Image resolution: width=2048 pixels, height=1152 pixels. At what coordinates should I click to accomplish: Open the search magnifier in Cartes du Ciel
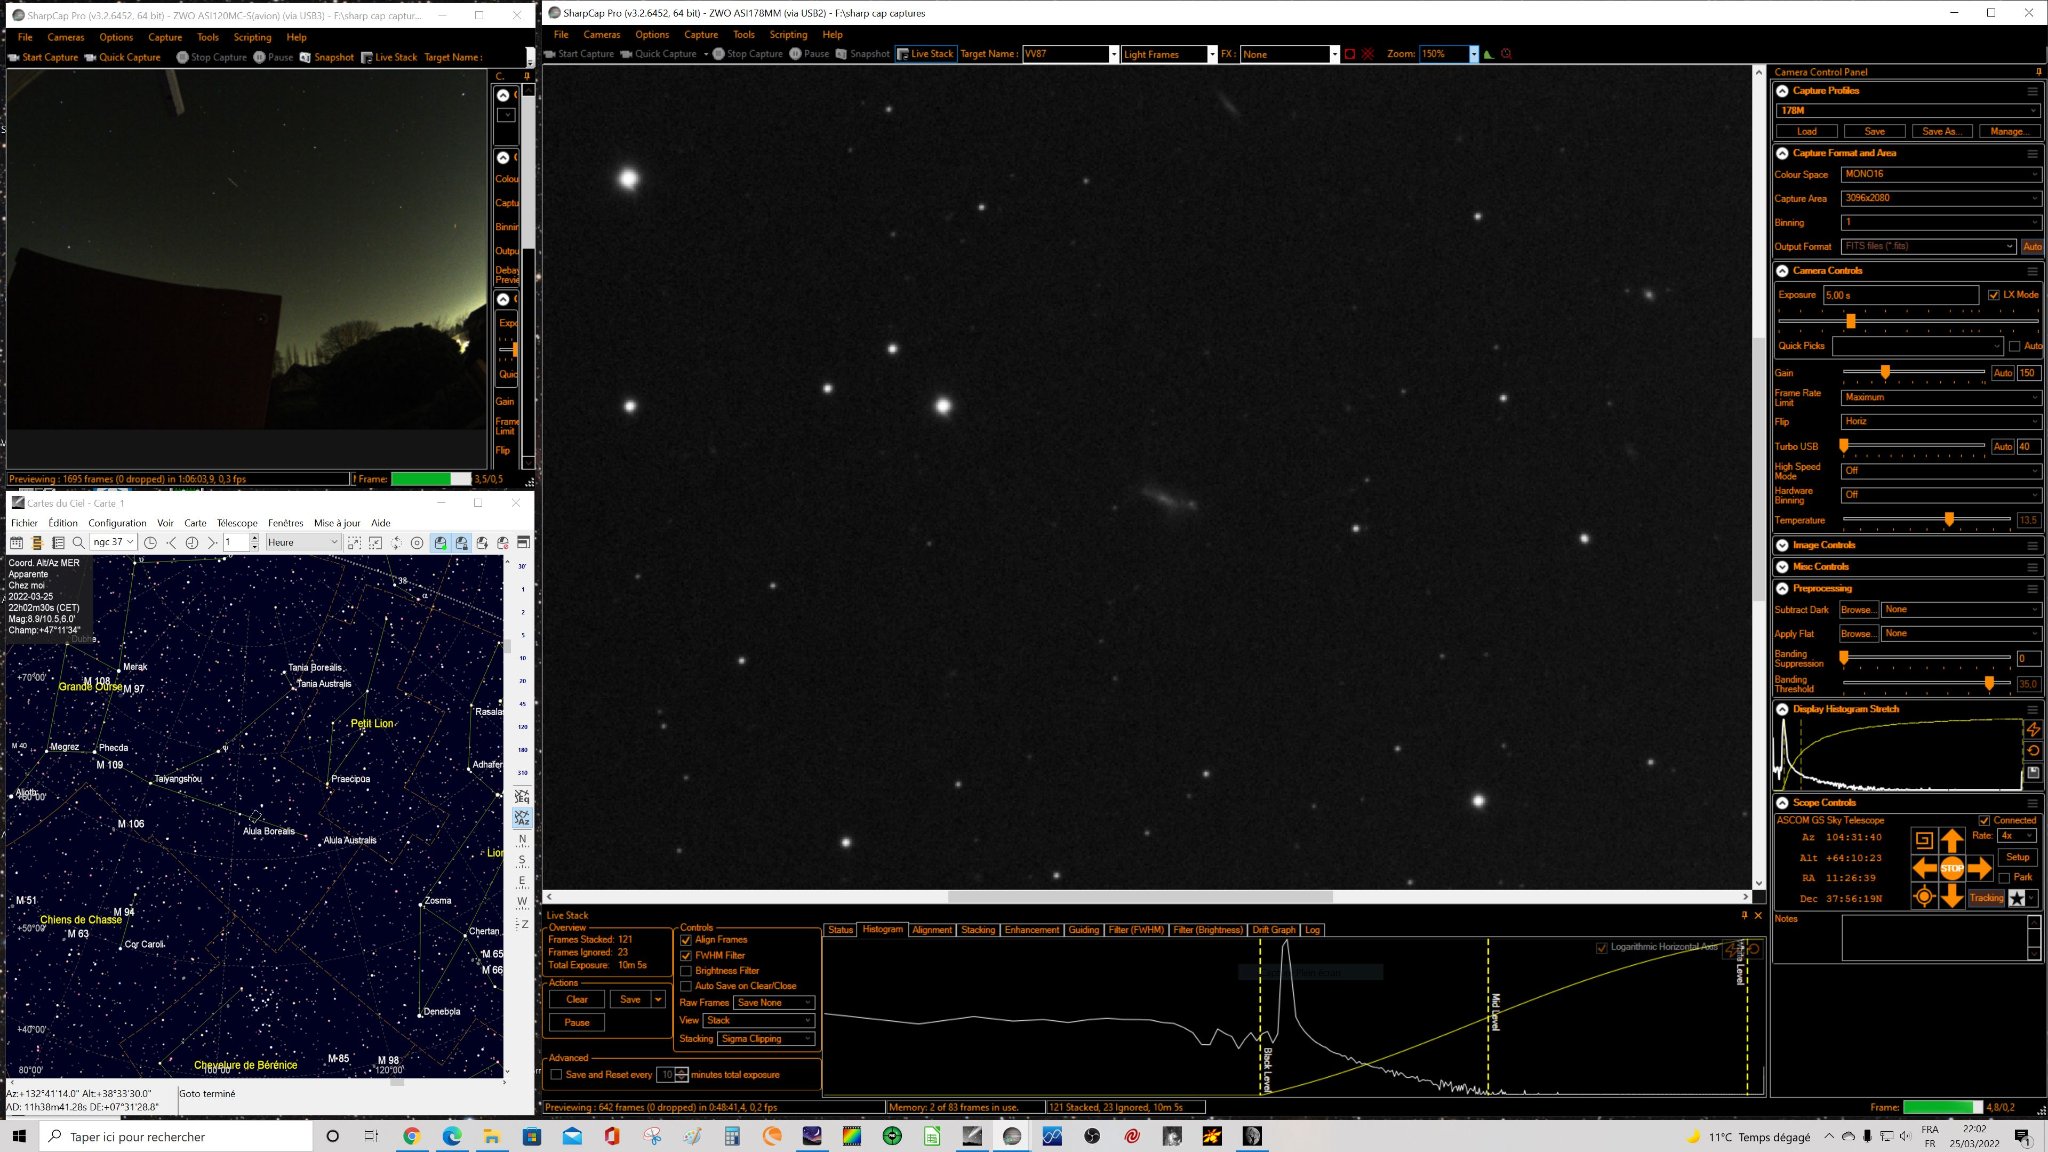(78, 542)
